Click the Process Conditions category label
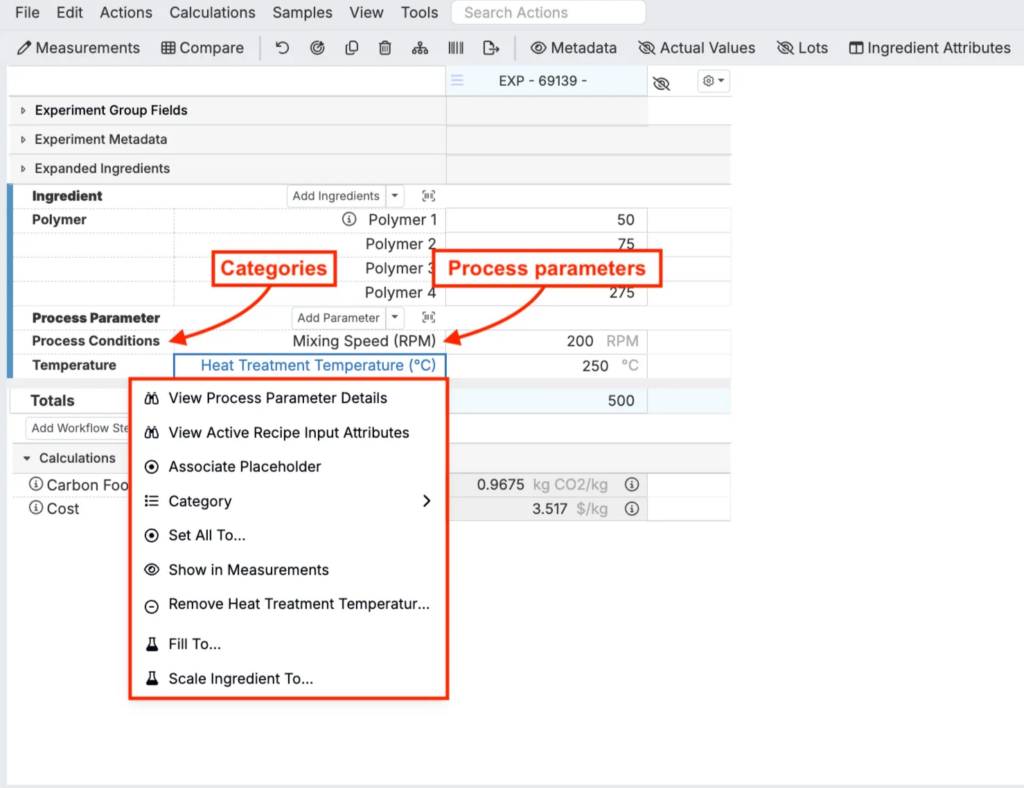The width and height of the screenshot is (1024, 788). tap(95, 341)
